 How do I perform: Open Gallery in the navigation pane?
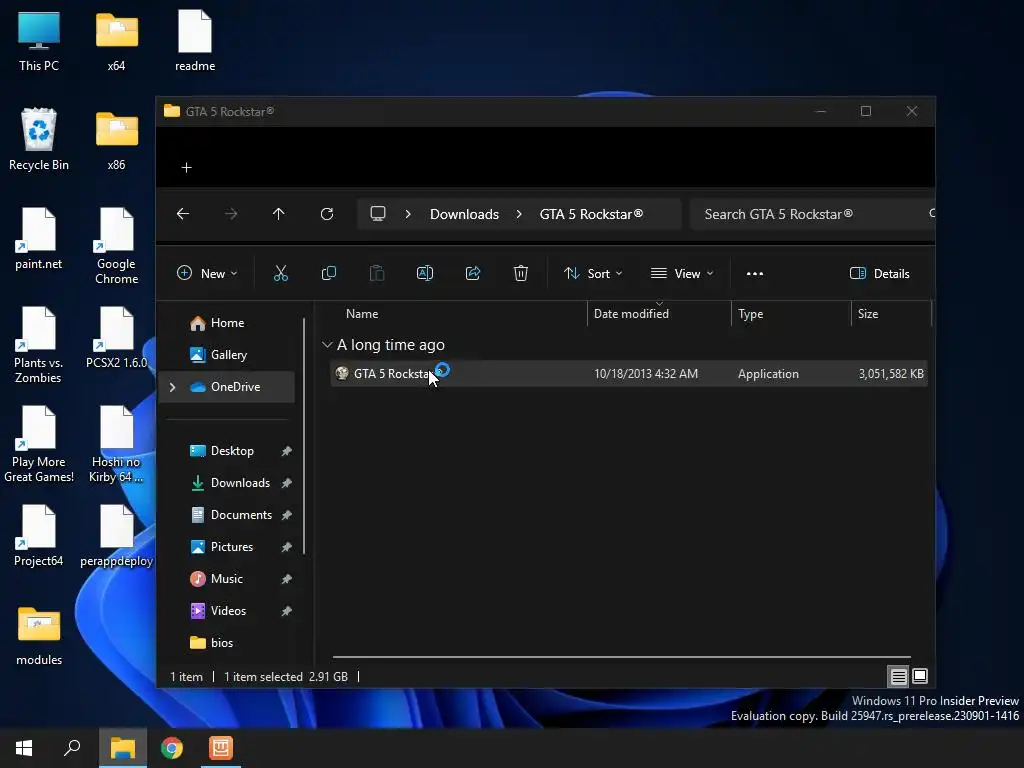tap(228, 355)
